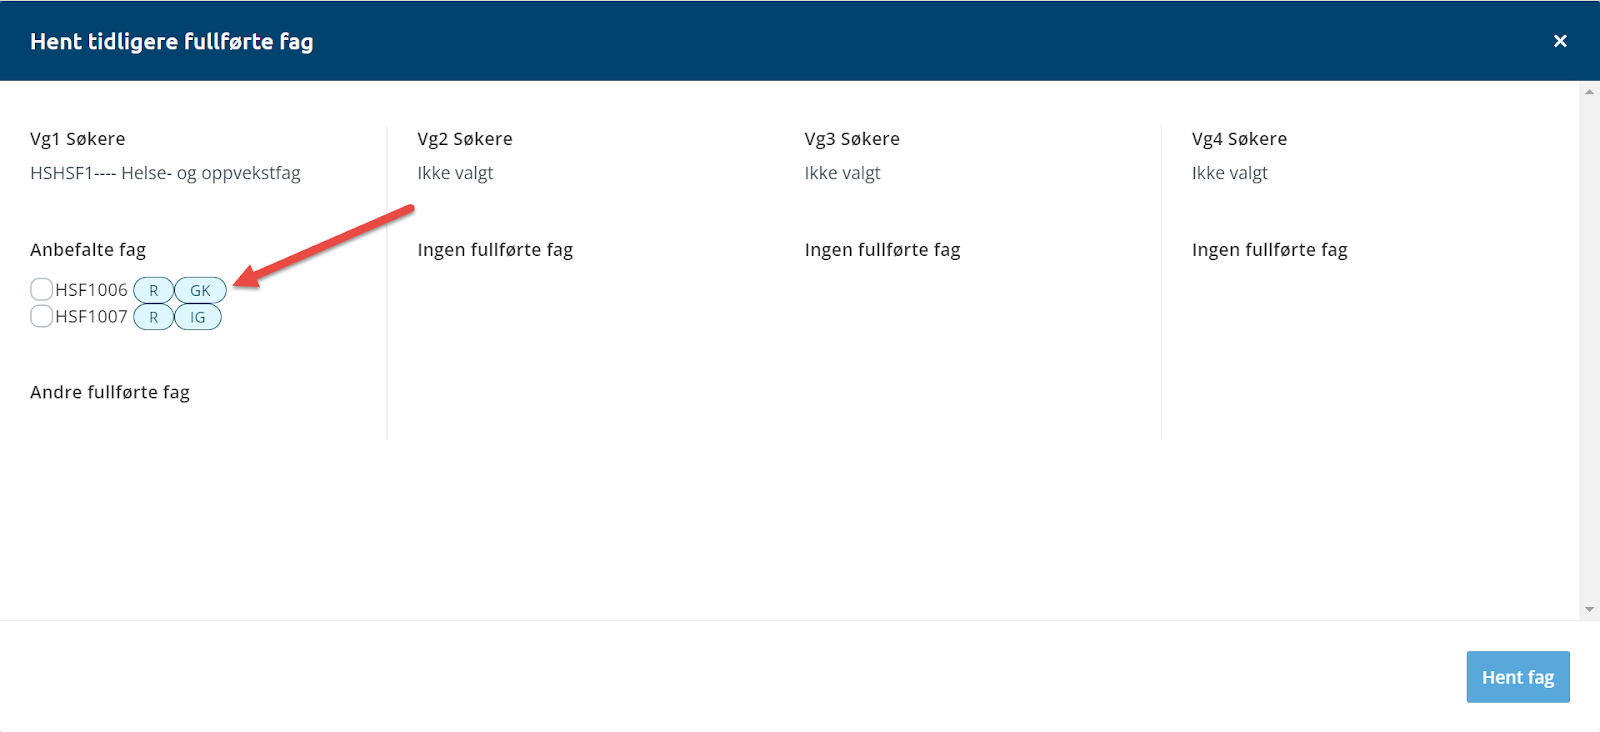Select the Vg1 Søkere heading
The image size is (1600, 732).
(78, 139)
